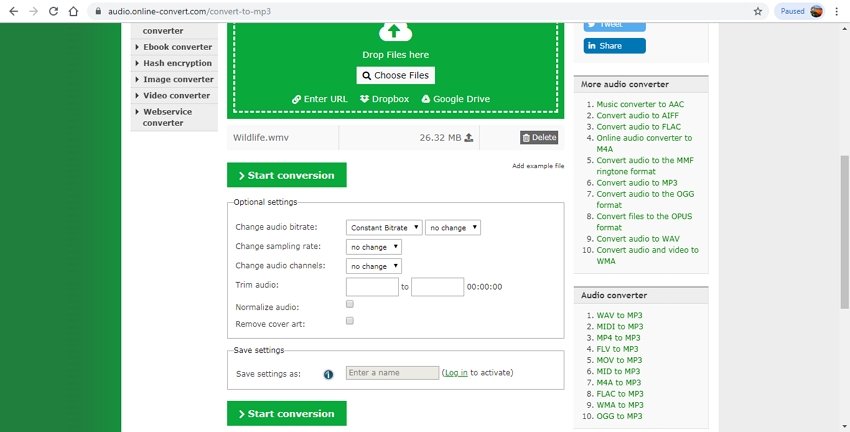This screenshot has width=850, height=432.
Task: Click Choose Files button
Action: click(396, 75)
